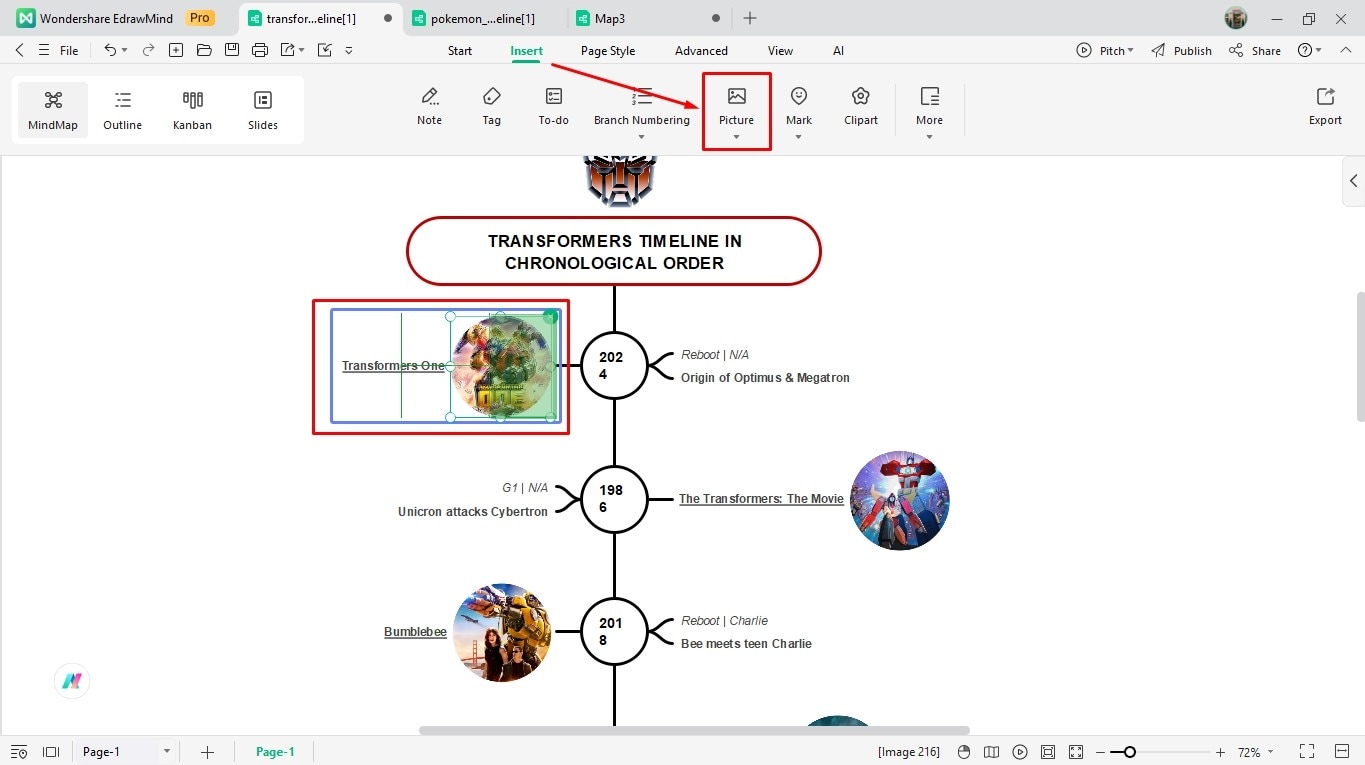Switch to MindMap view mode

click(x=53, y=110)
